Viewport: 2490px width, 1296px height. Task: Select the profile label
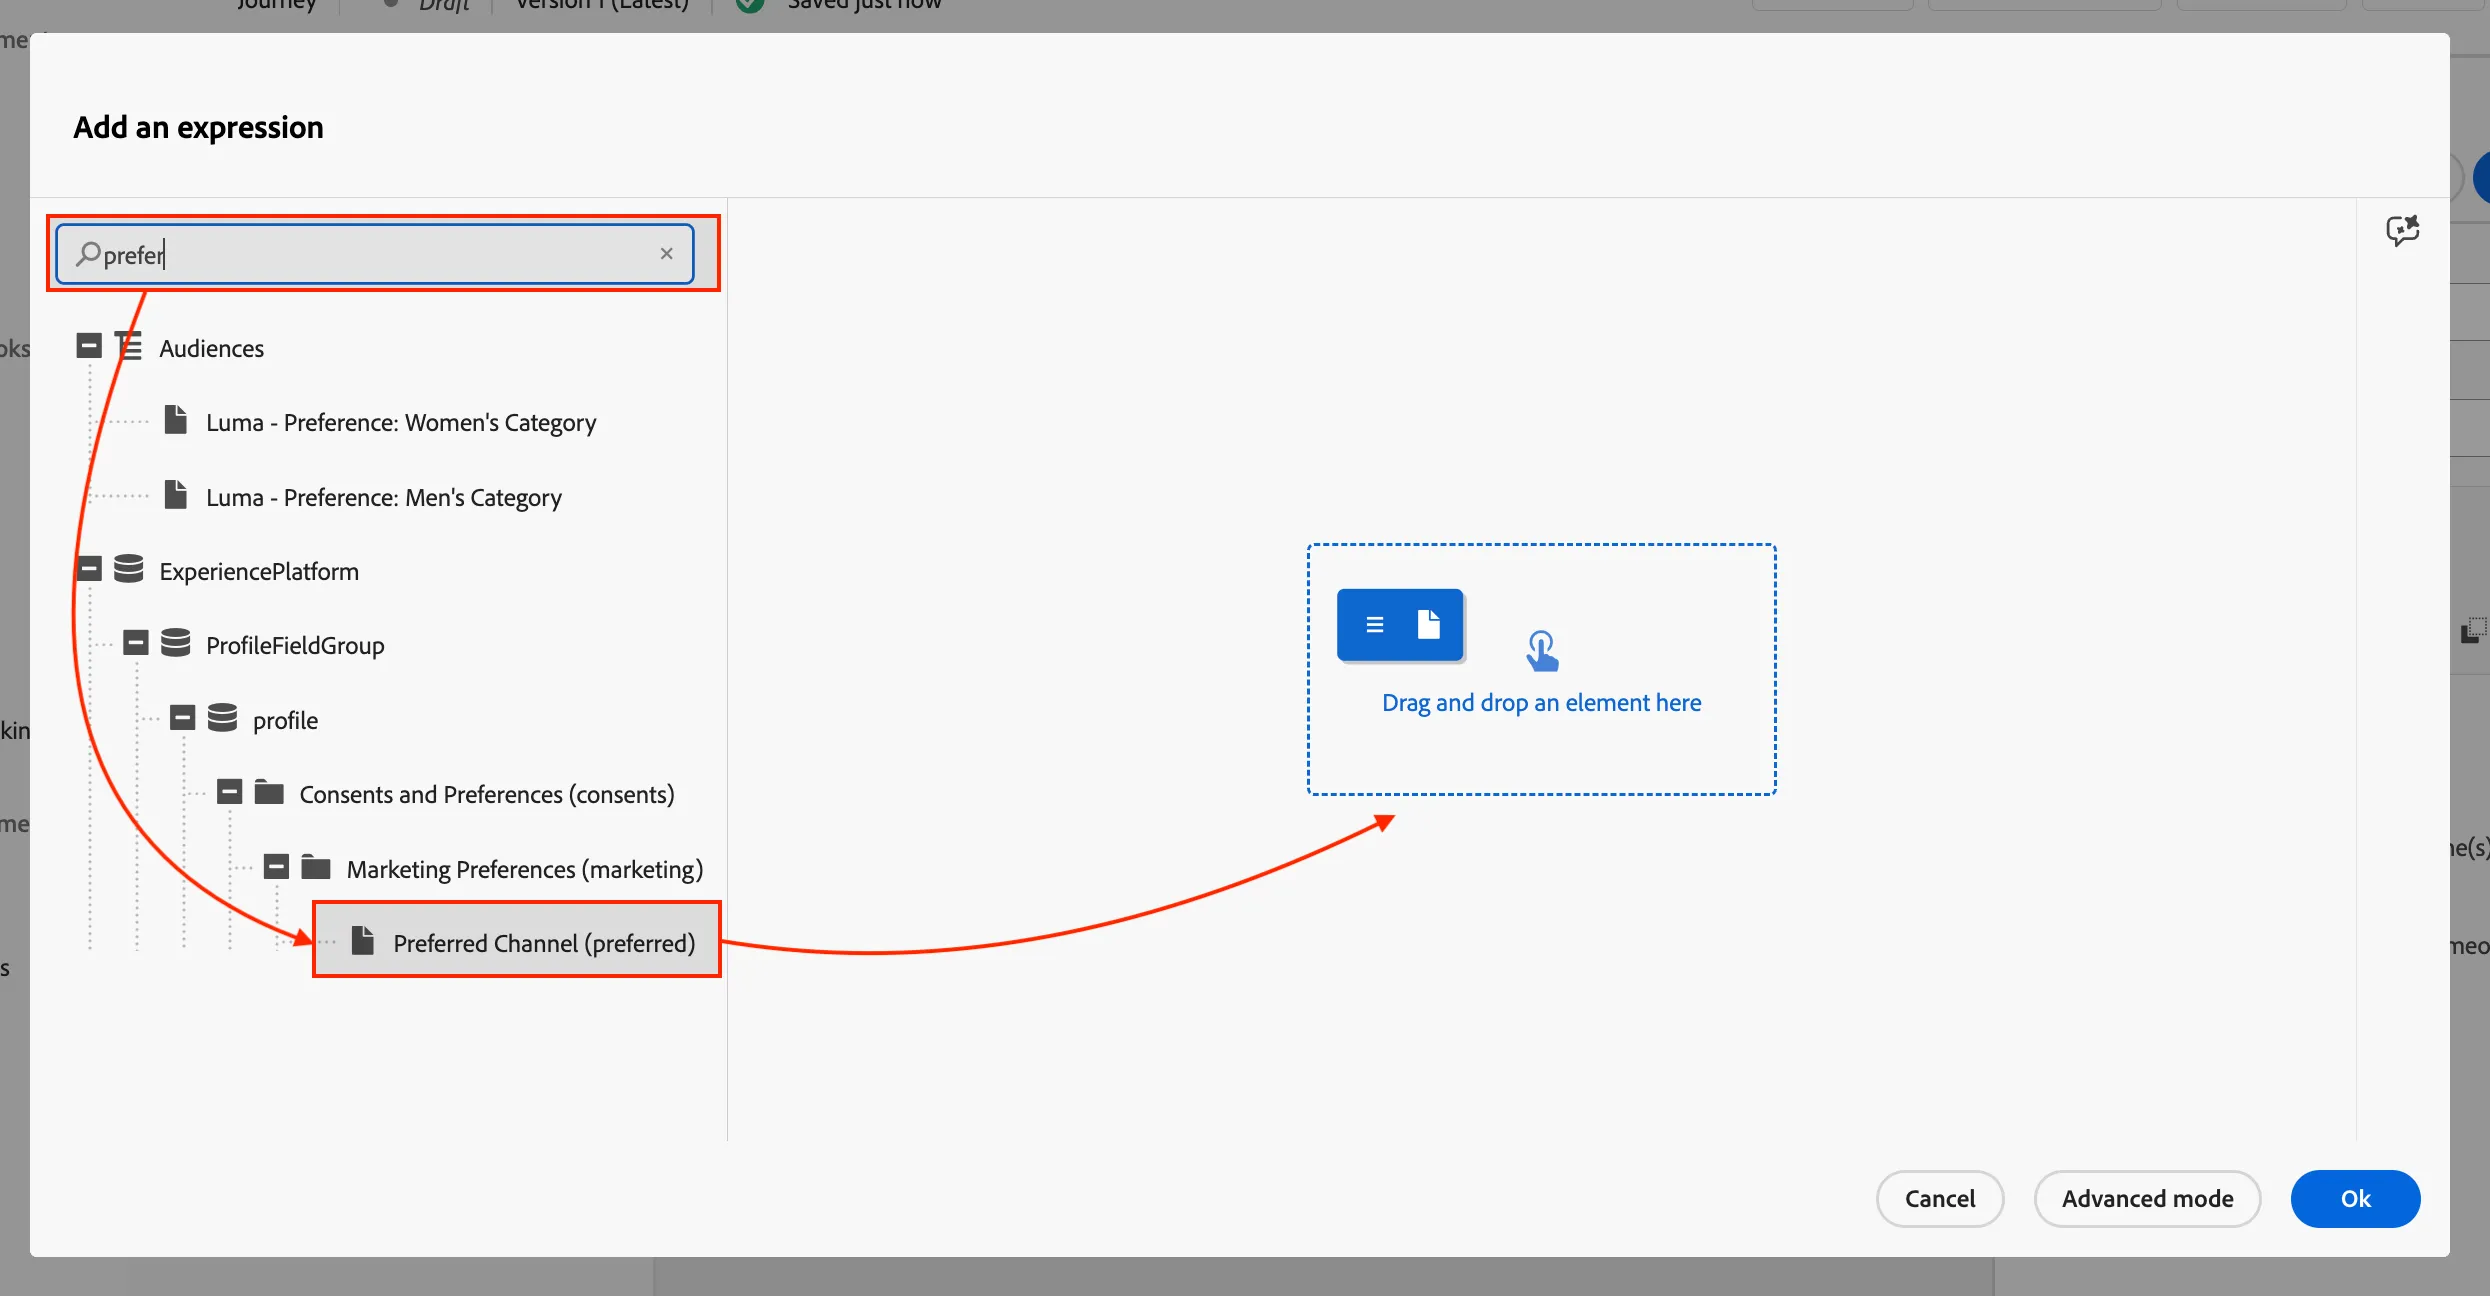[285, 721]
